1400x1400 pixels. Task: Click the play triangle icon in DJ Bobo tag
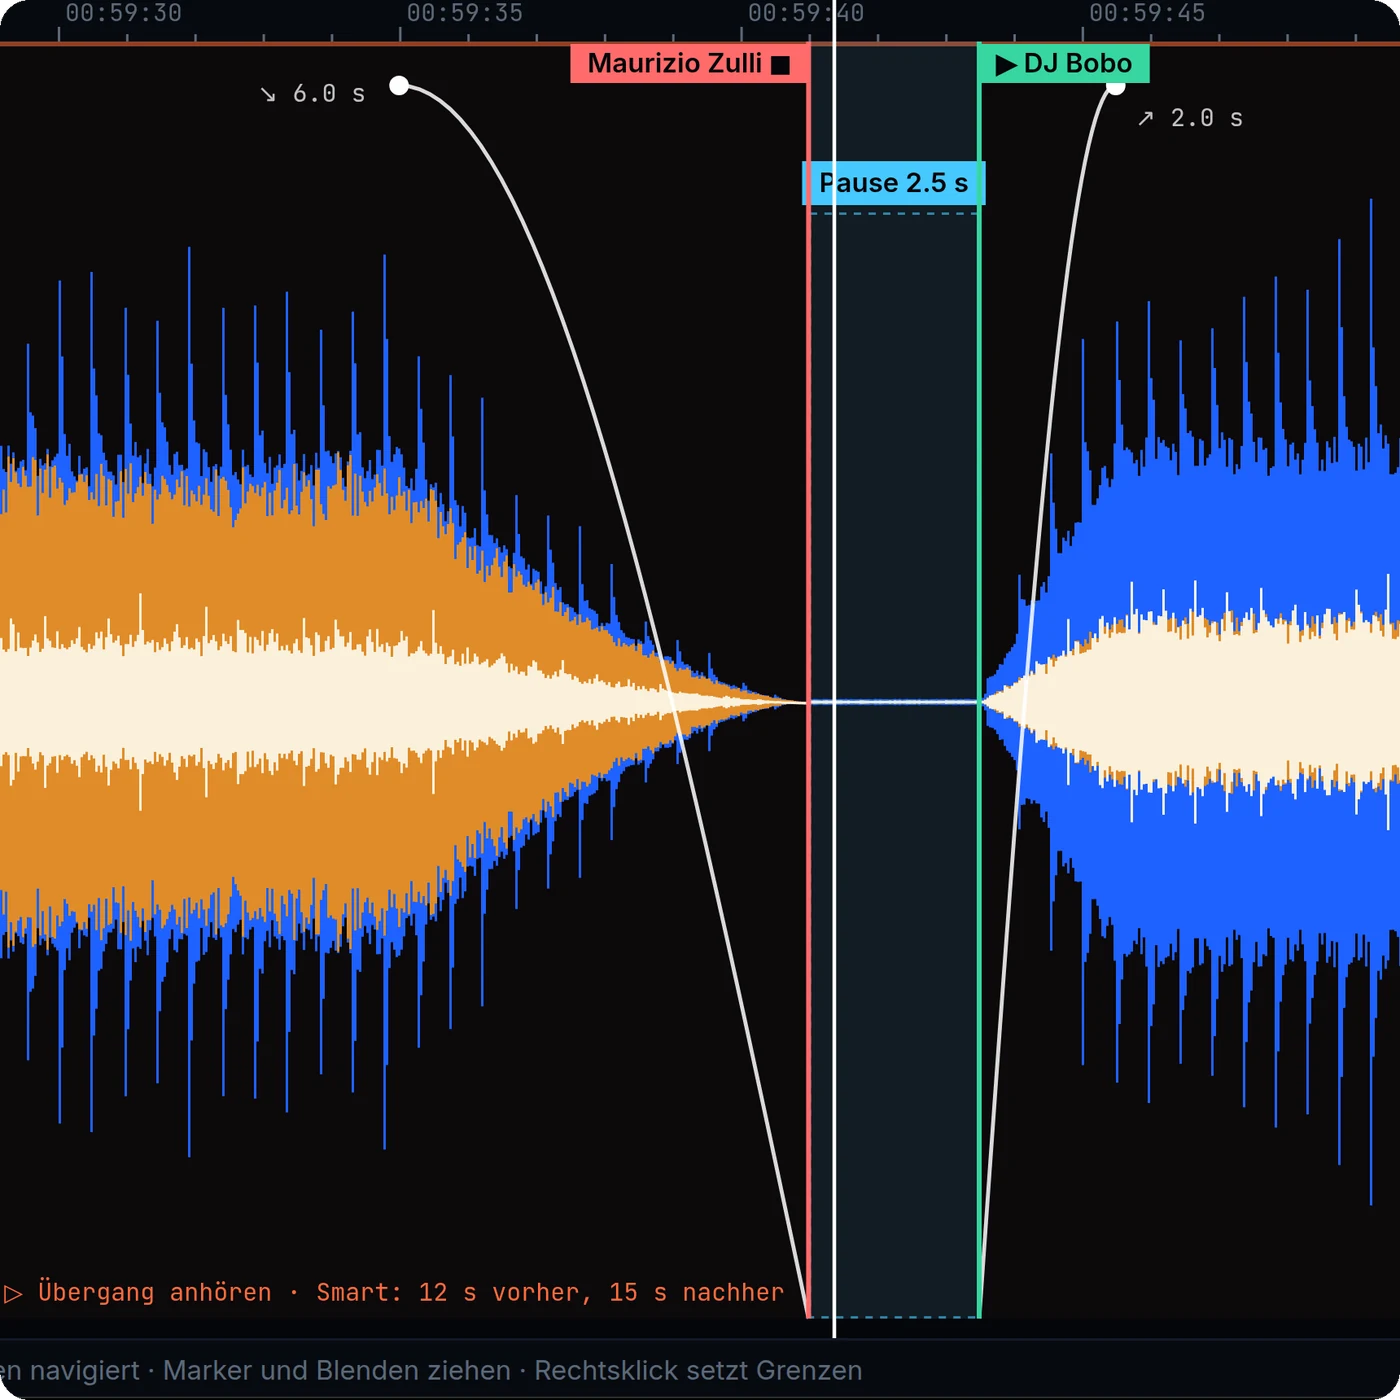point(1006,66)
